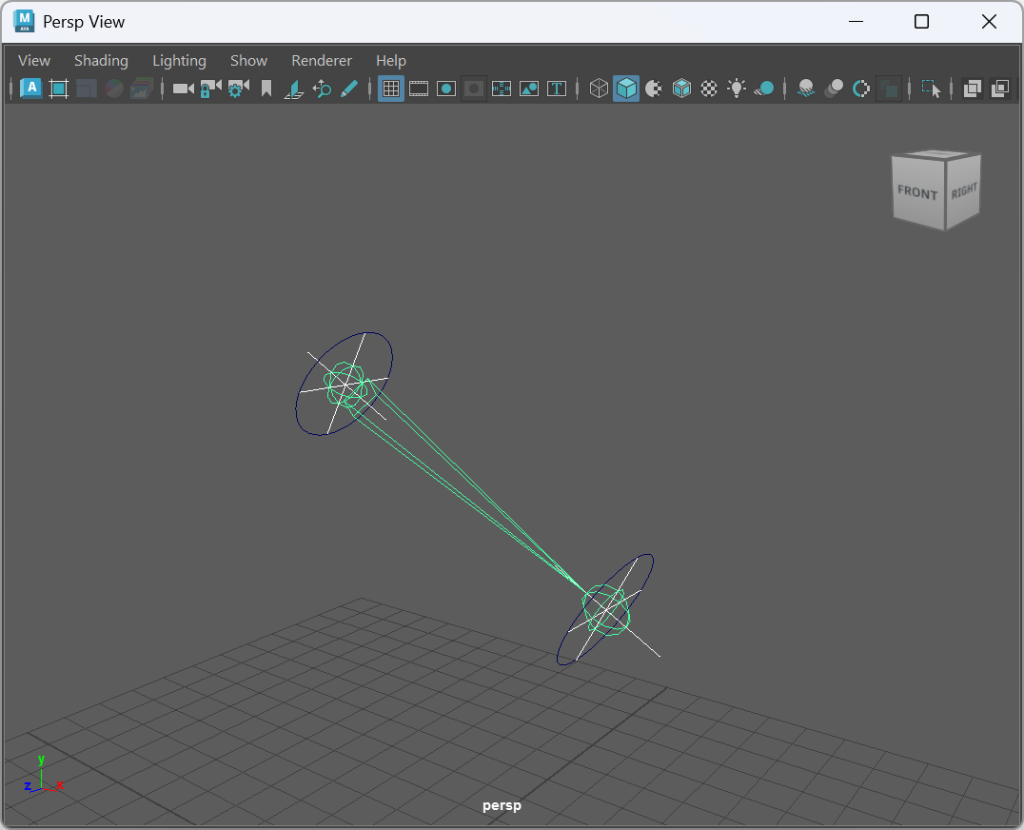Enable Isolate Select icon
Image resolution: width=1024 pixels, height=830 pixels.
931,89
